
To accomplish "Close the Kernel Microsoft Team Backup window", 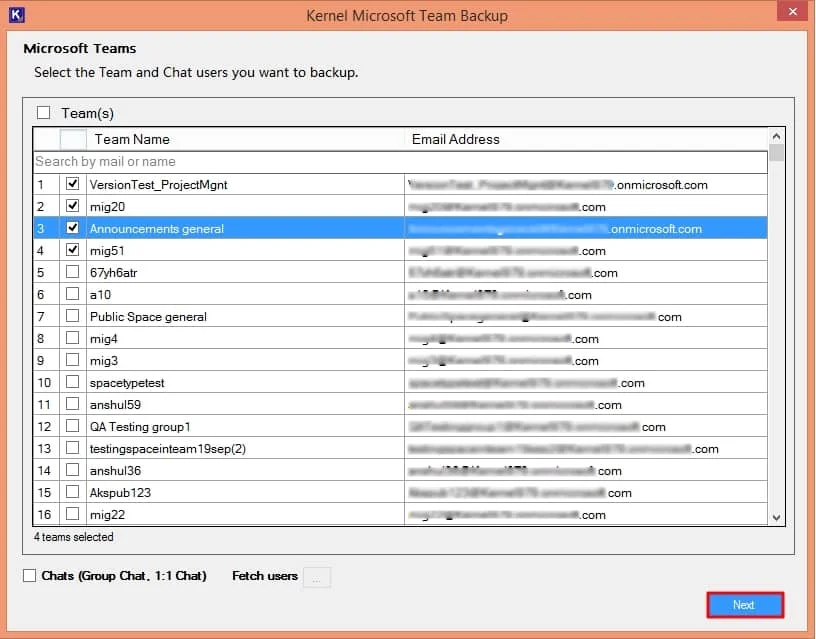I will (x=793, y=11).
